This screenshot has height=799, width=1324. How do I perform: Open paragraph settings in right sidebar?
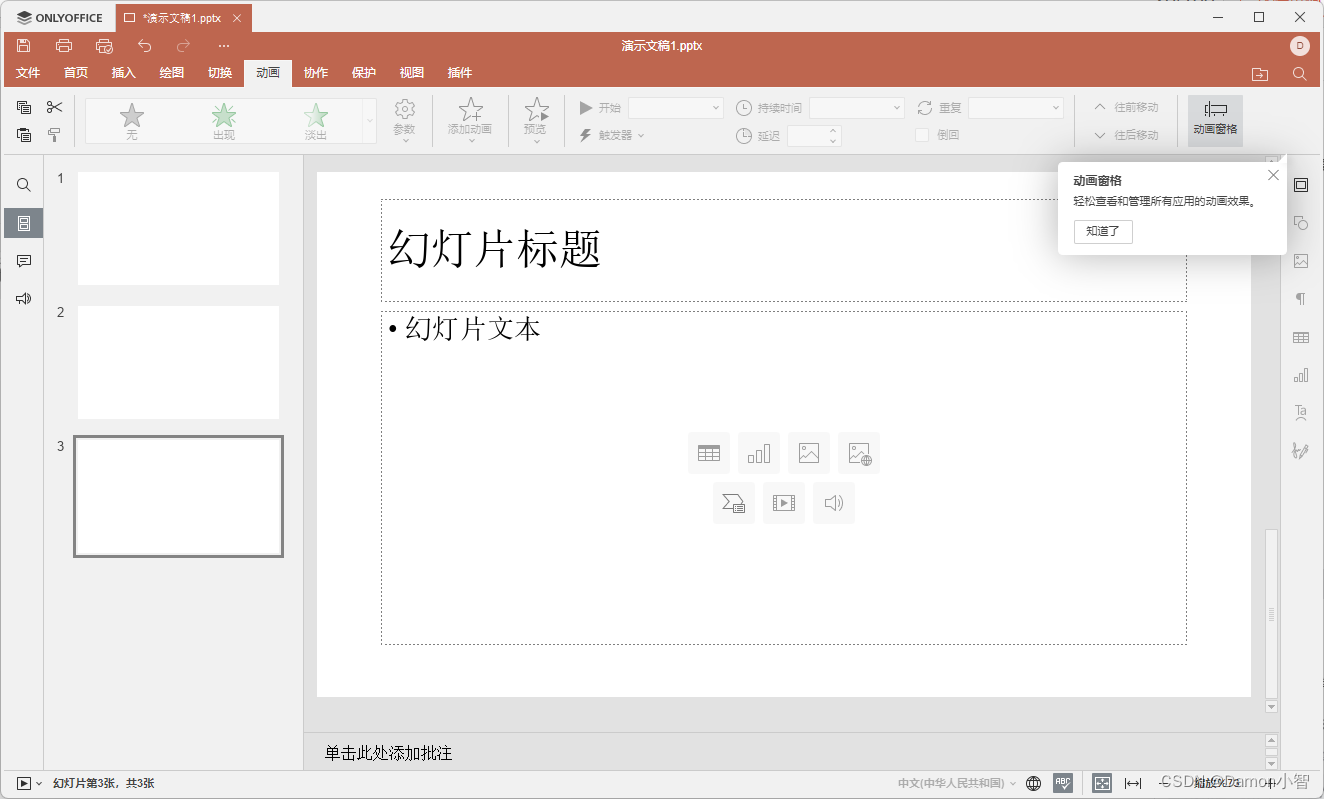click(1301, 299)
